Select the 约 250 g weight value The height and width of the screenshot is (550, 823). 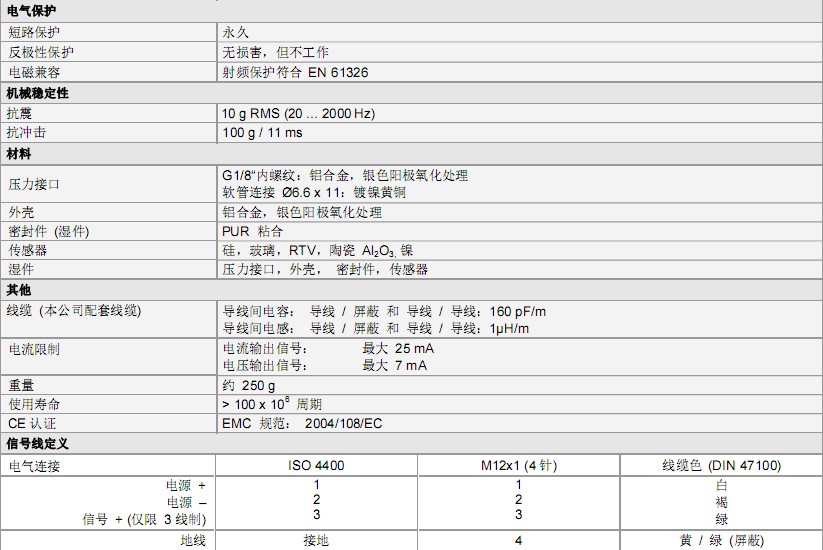coord(248,385)
